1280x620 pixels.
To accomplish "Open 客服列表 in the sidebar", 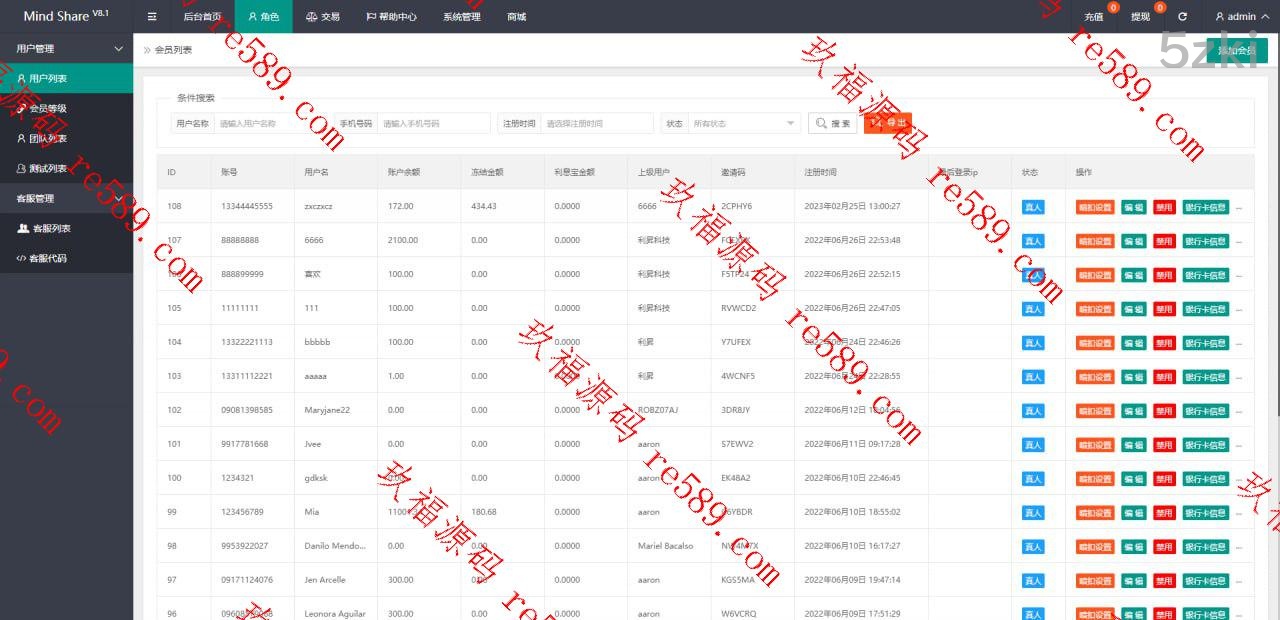I will pos(50,228).
